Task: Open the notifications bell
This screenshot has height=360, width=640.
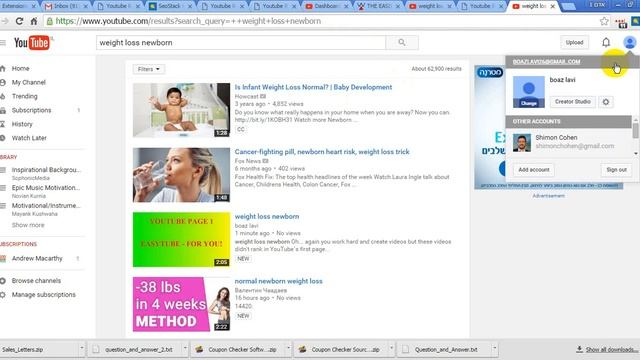Action: pyautogui.click(x=606, y=42)
